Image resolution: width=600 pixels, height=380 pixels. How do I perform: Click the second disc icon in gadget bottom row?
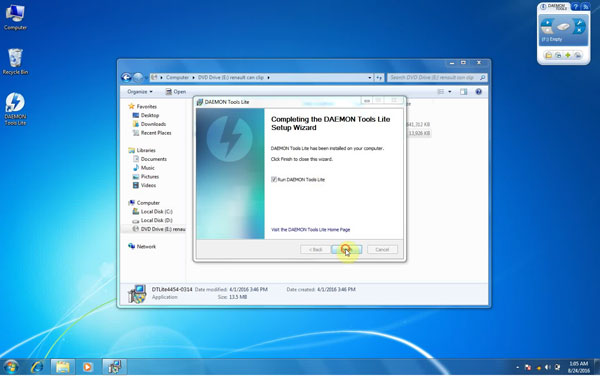point(558,55)
